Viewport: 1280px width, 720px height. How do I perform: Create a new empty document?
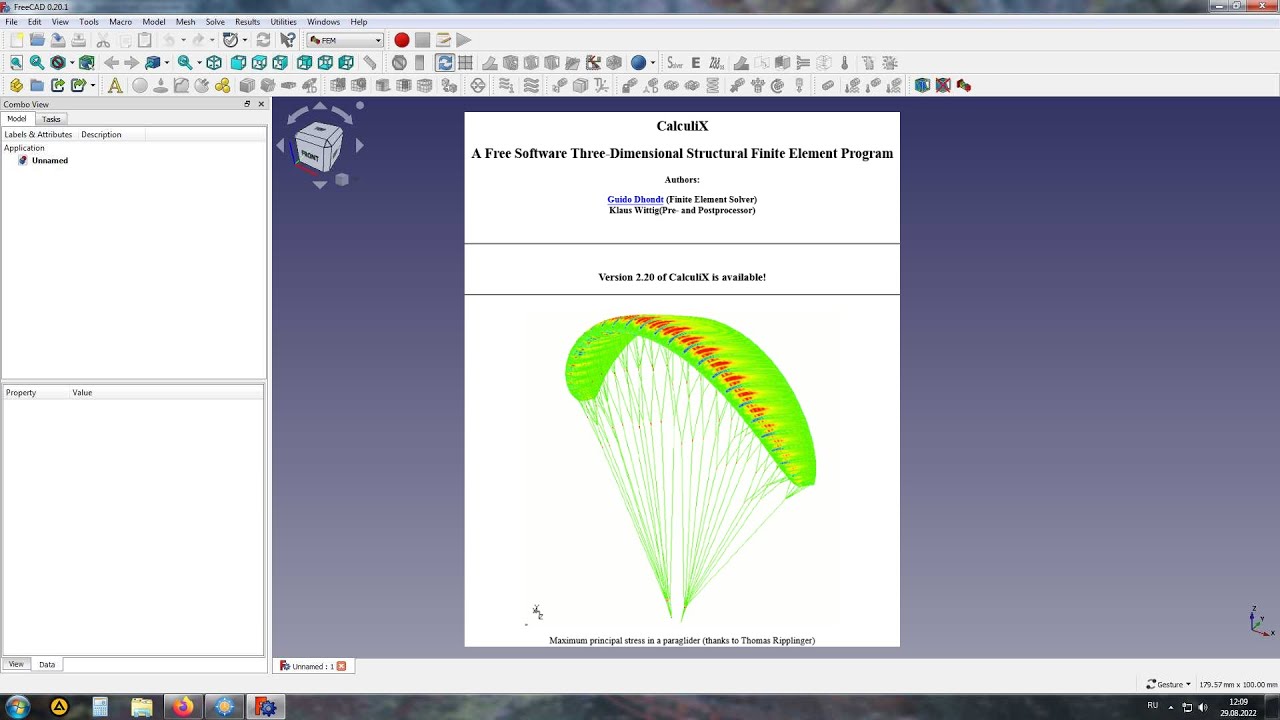16,40
